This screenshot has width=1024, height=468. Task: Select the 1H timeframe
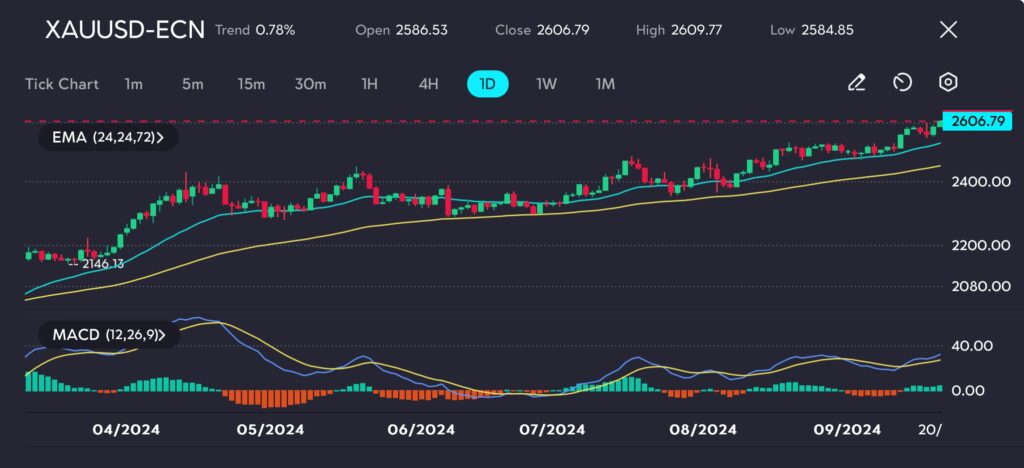click(370, 84)
